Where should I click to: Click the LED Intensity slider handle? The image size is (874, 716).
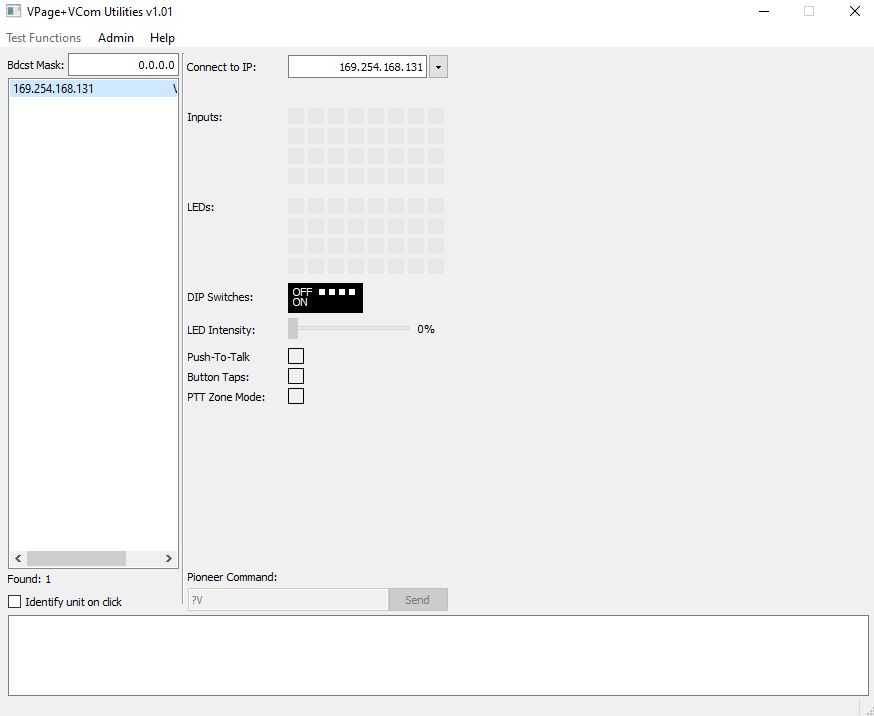[x=293, y=329]
